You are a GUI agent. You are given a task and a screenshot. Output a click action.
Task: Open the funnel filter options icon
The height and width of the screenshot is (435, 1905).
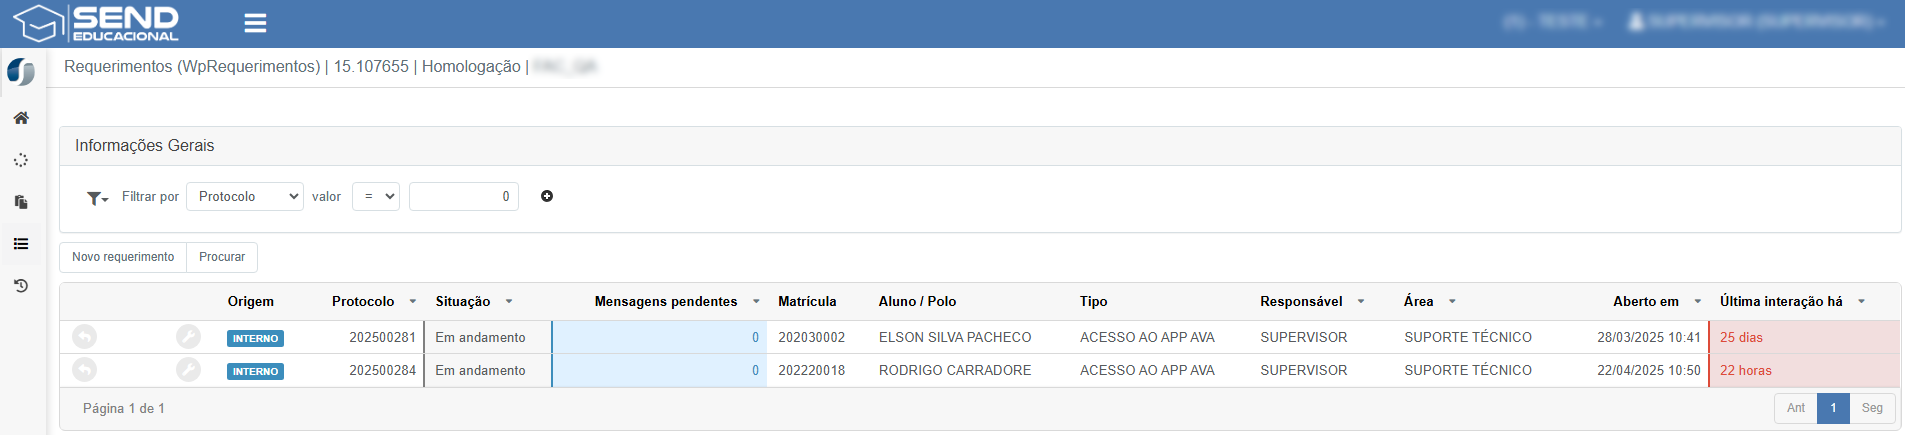click(97, 198)
